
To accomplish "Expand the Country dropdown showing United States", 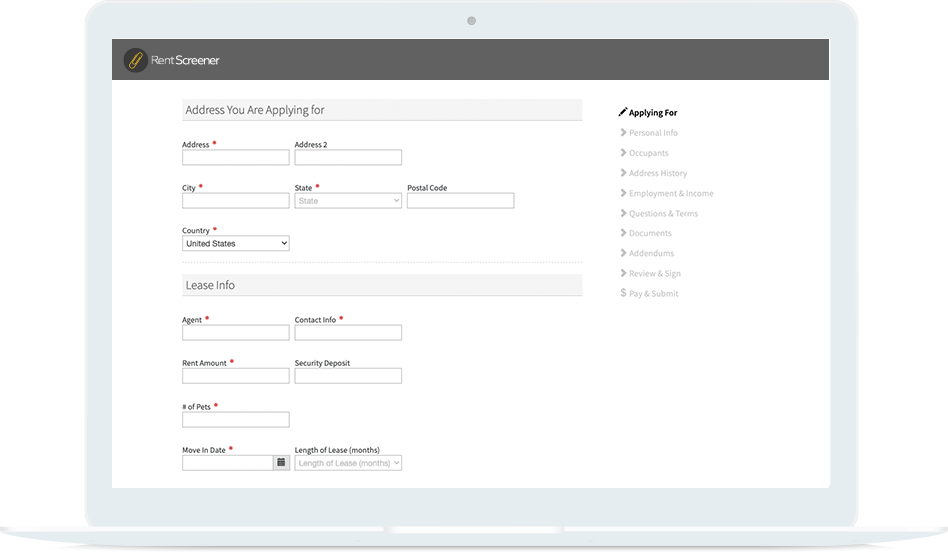I will [236, 243].
